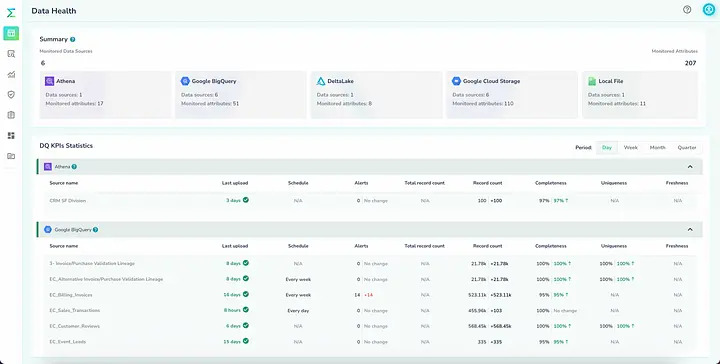Click the Google BigQuery section info icon

pos(96,230)
